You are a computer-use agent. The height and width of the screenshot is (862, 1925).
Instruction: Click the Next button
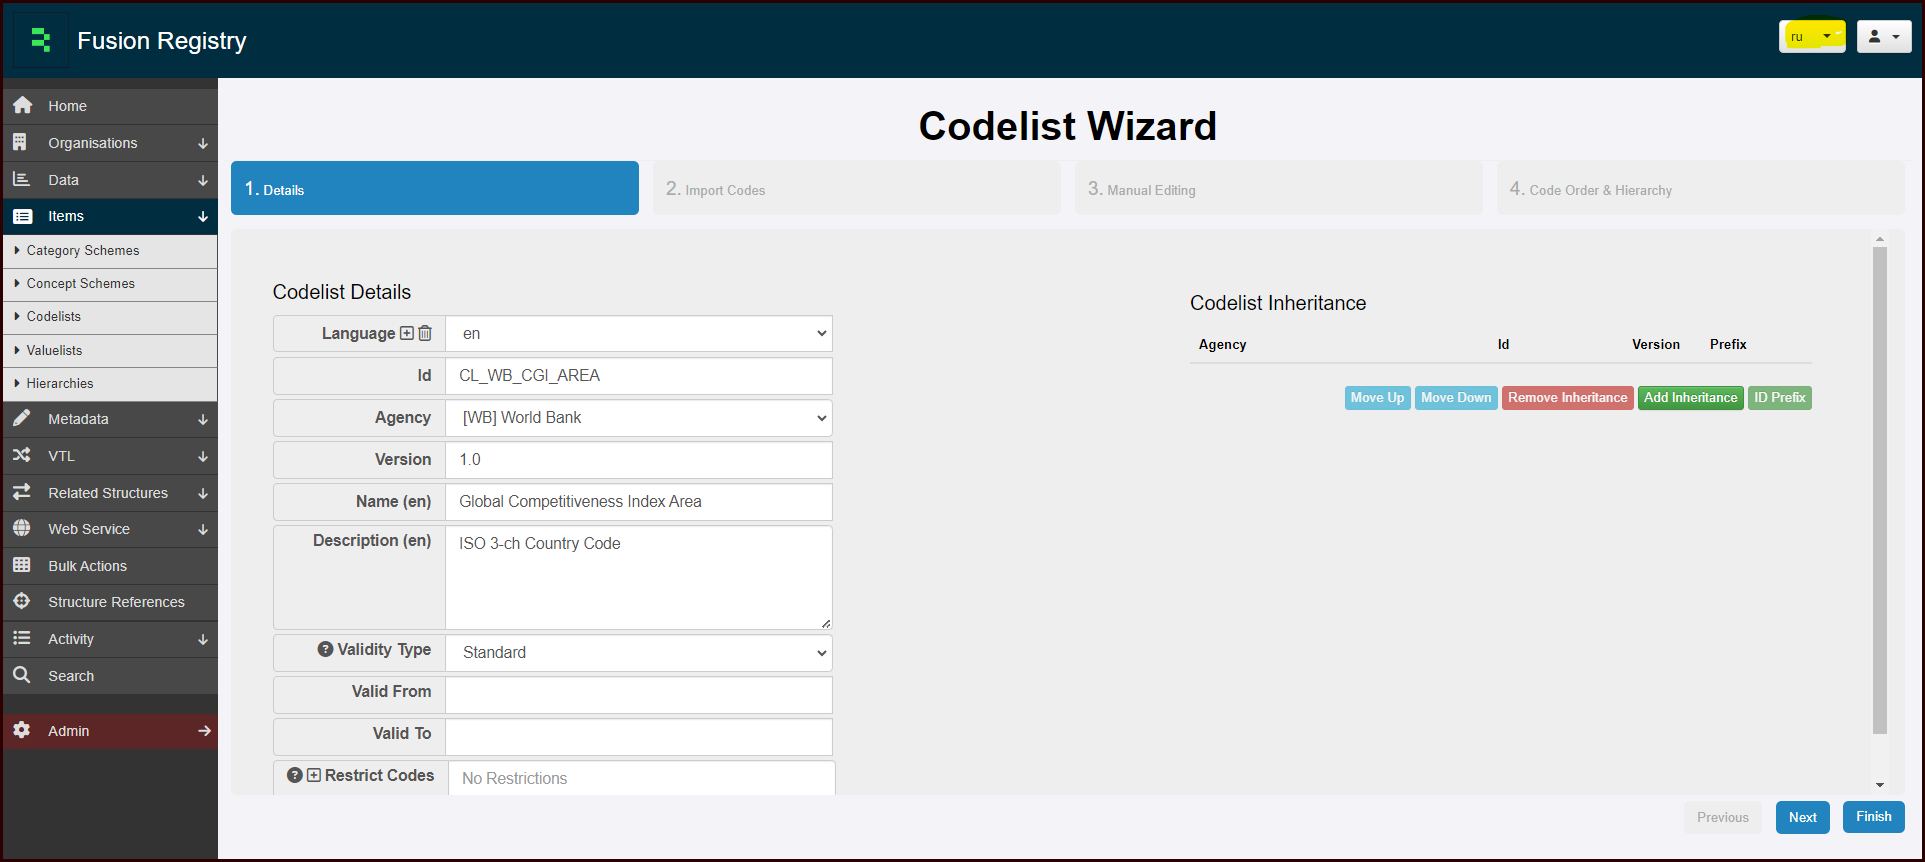[x=1802, y=817]
